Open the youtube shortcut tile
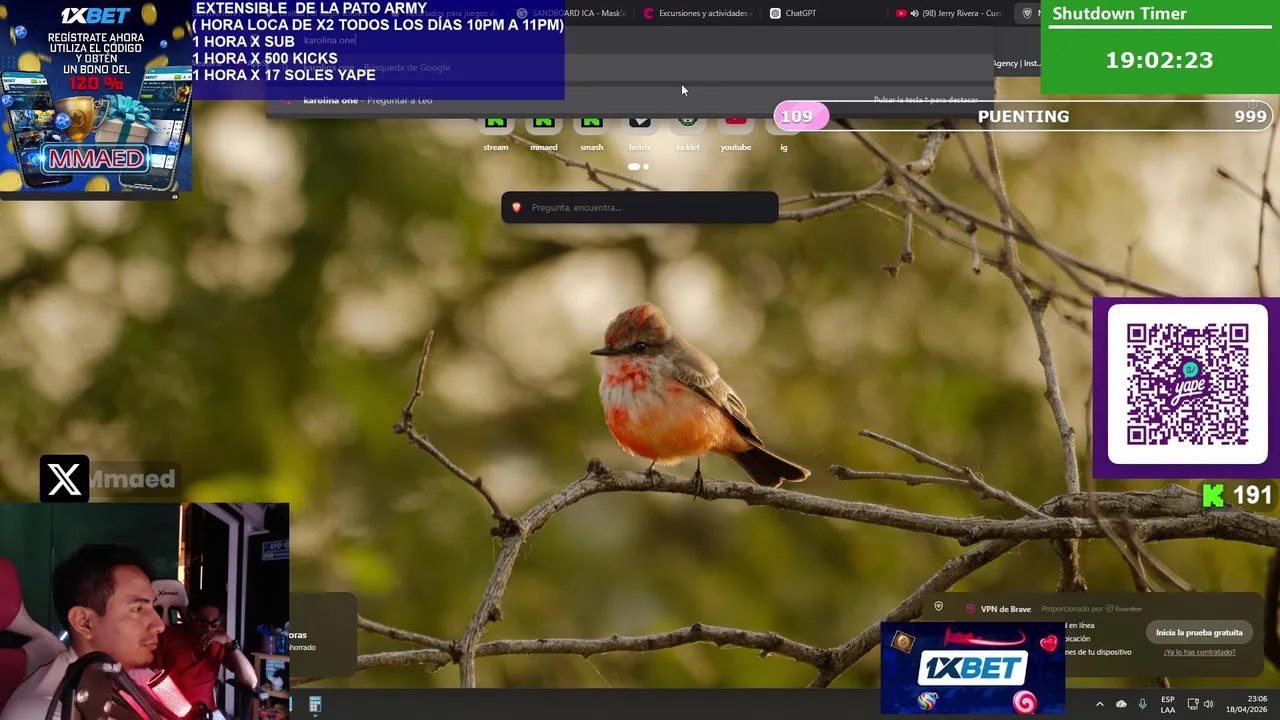The width and height of the screenshot is (1280, 720). (x=736, y=133)
